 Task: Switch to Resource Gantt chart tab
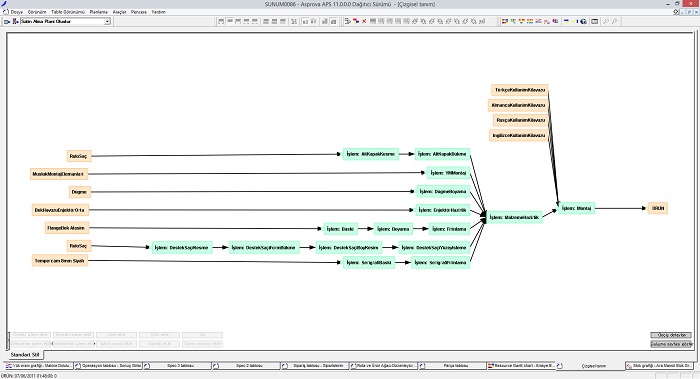coord(521,366)
